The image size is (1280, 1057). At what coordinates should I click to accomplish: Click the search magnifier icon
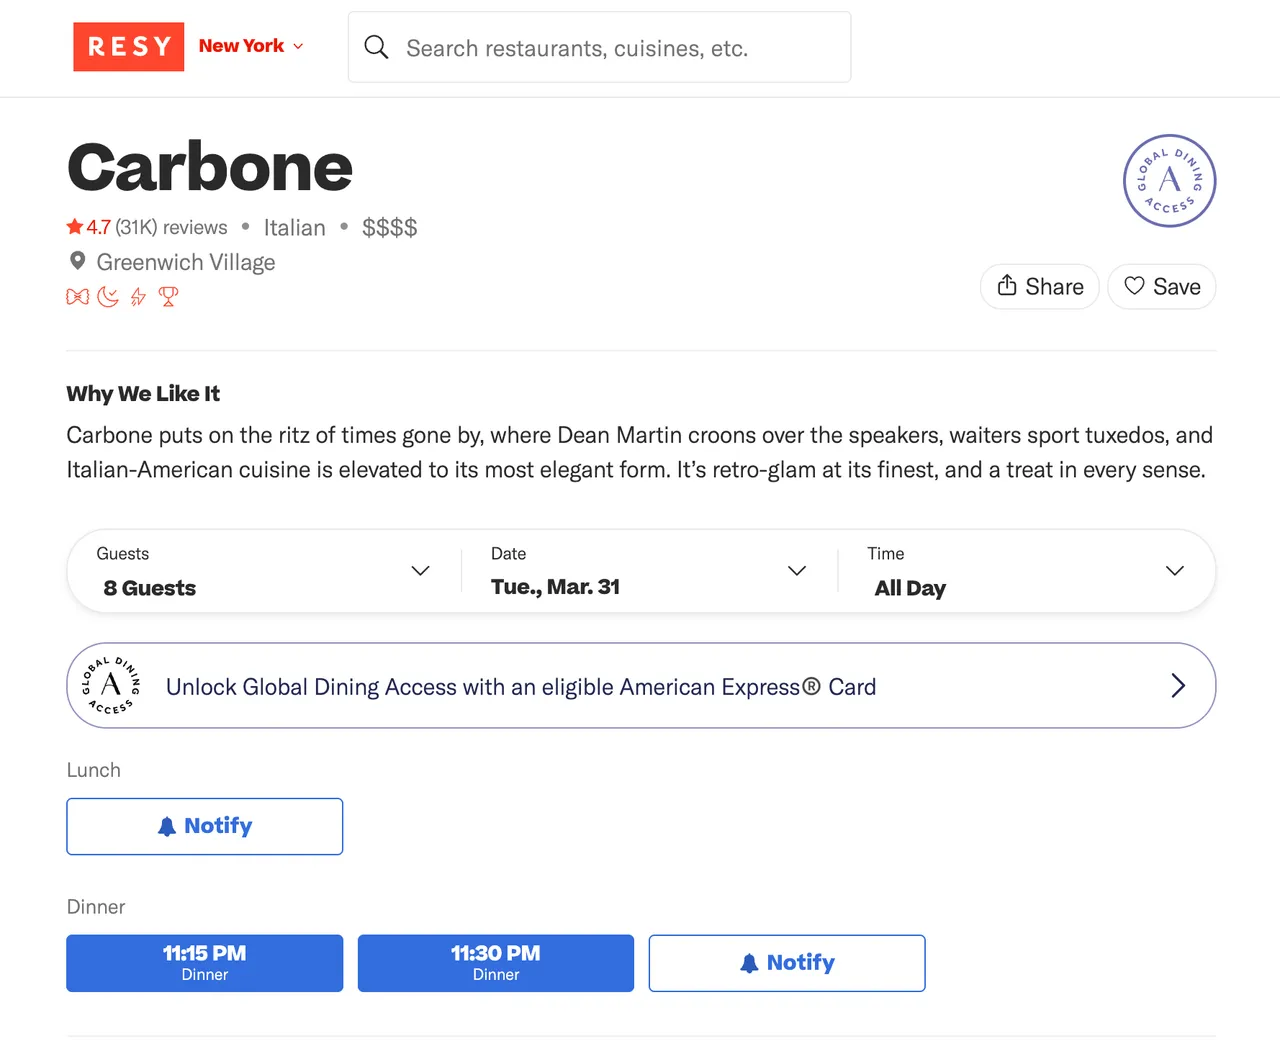pyautogui.click(x=376, y=47)
